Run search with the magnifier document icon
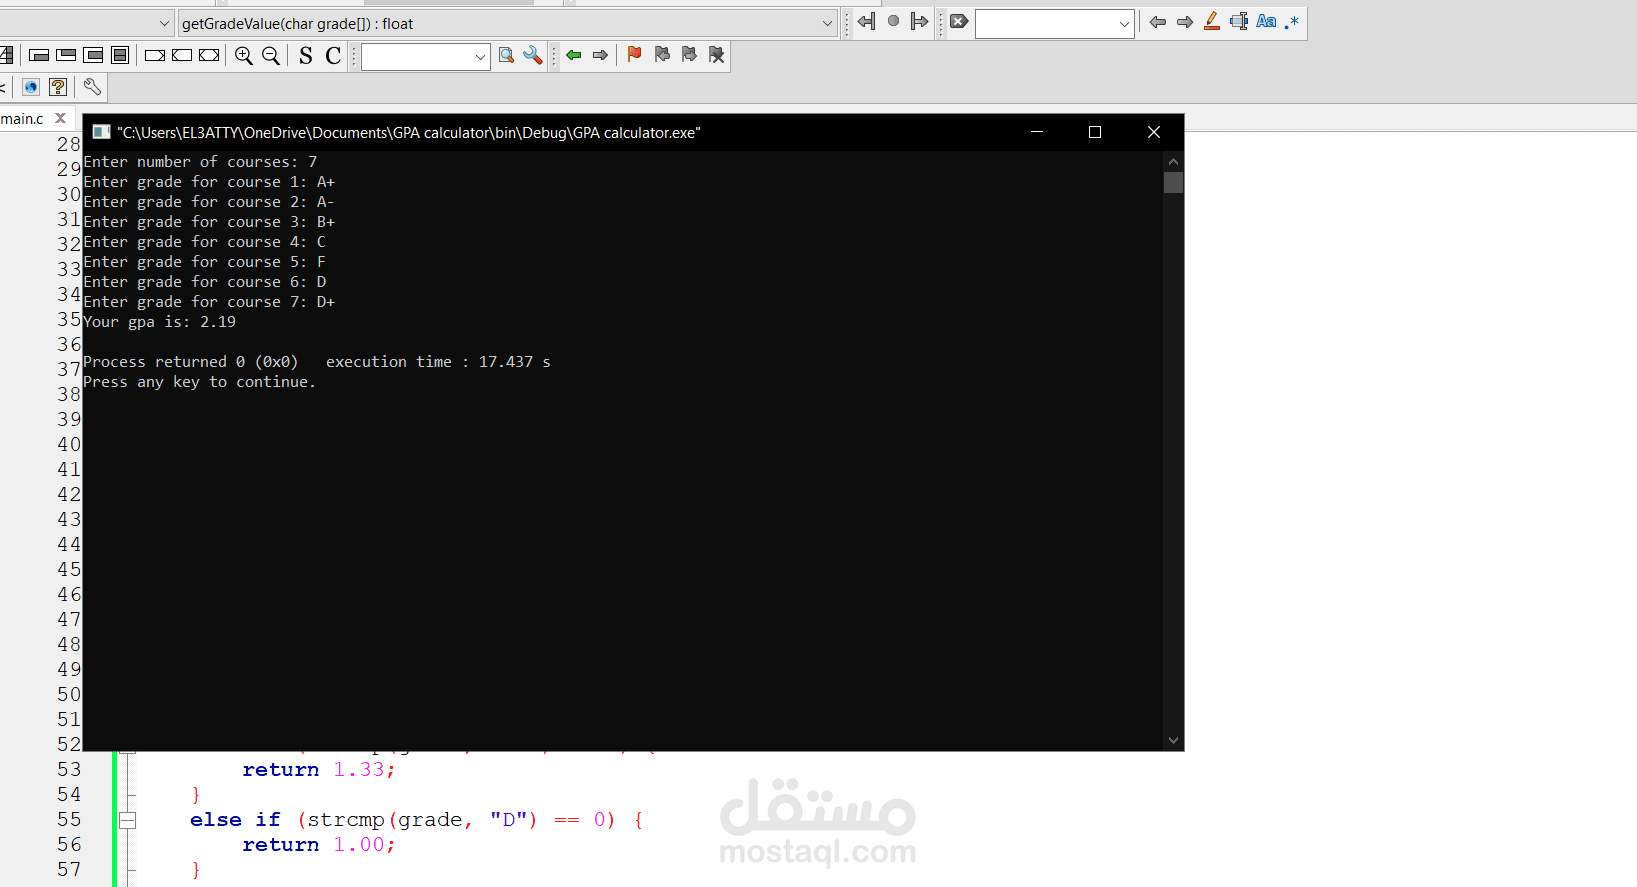The width and height of the screenshot is (1637, 887). coord(506,56)
